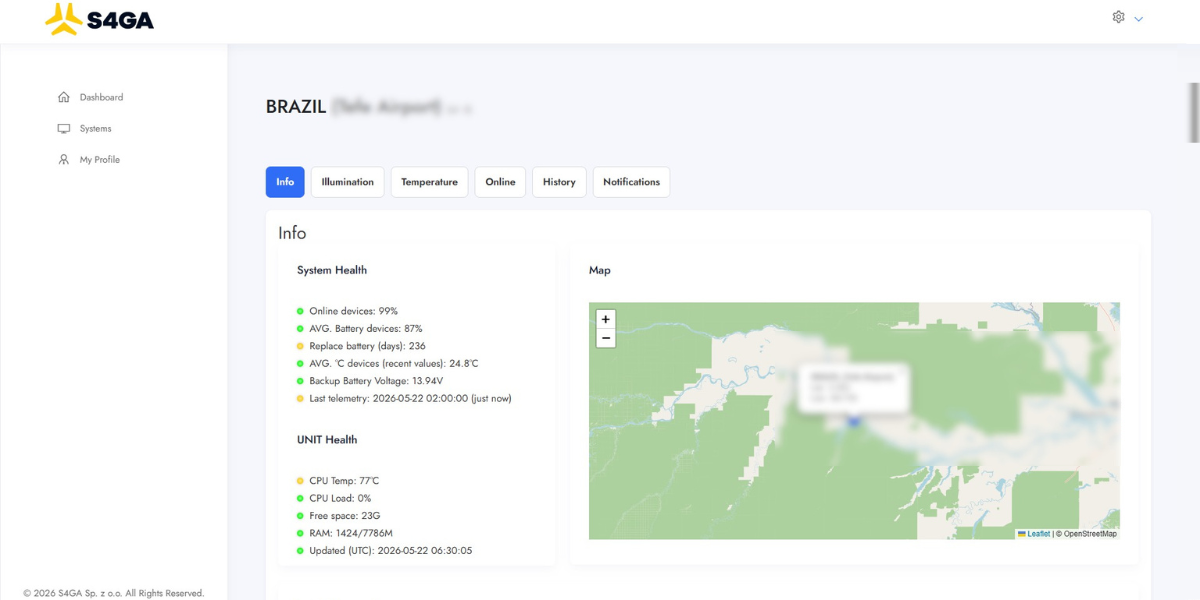Zoom in the map with plus button
The height and width of the screenshot is (600, 1200).
(x=605, y=319)
